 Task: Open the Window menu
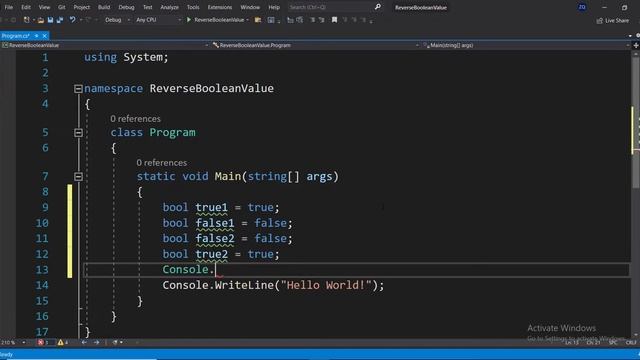[250, 7]
